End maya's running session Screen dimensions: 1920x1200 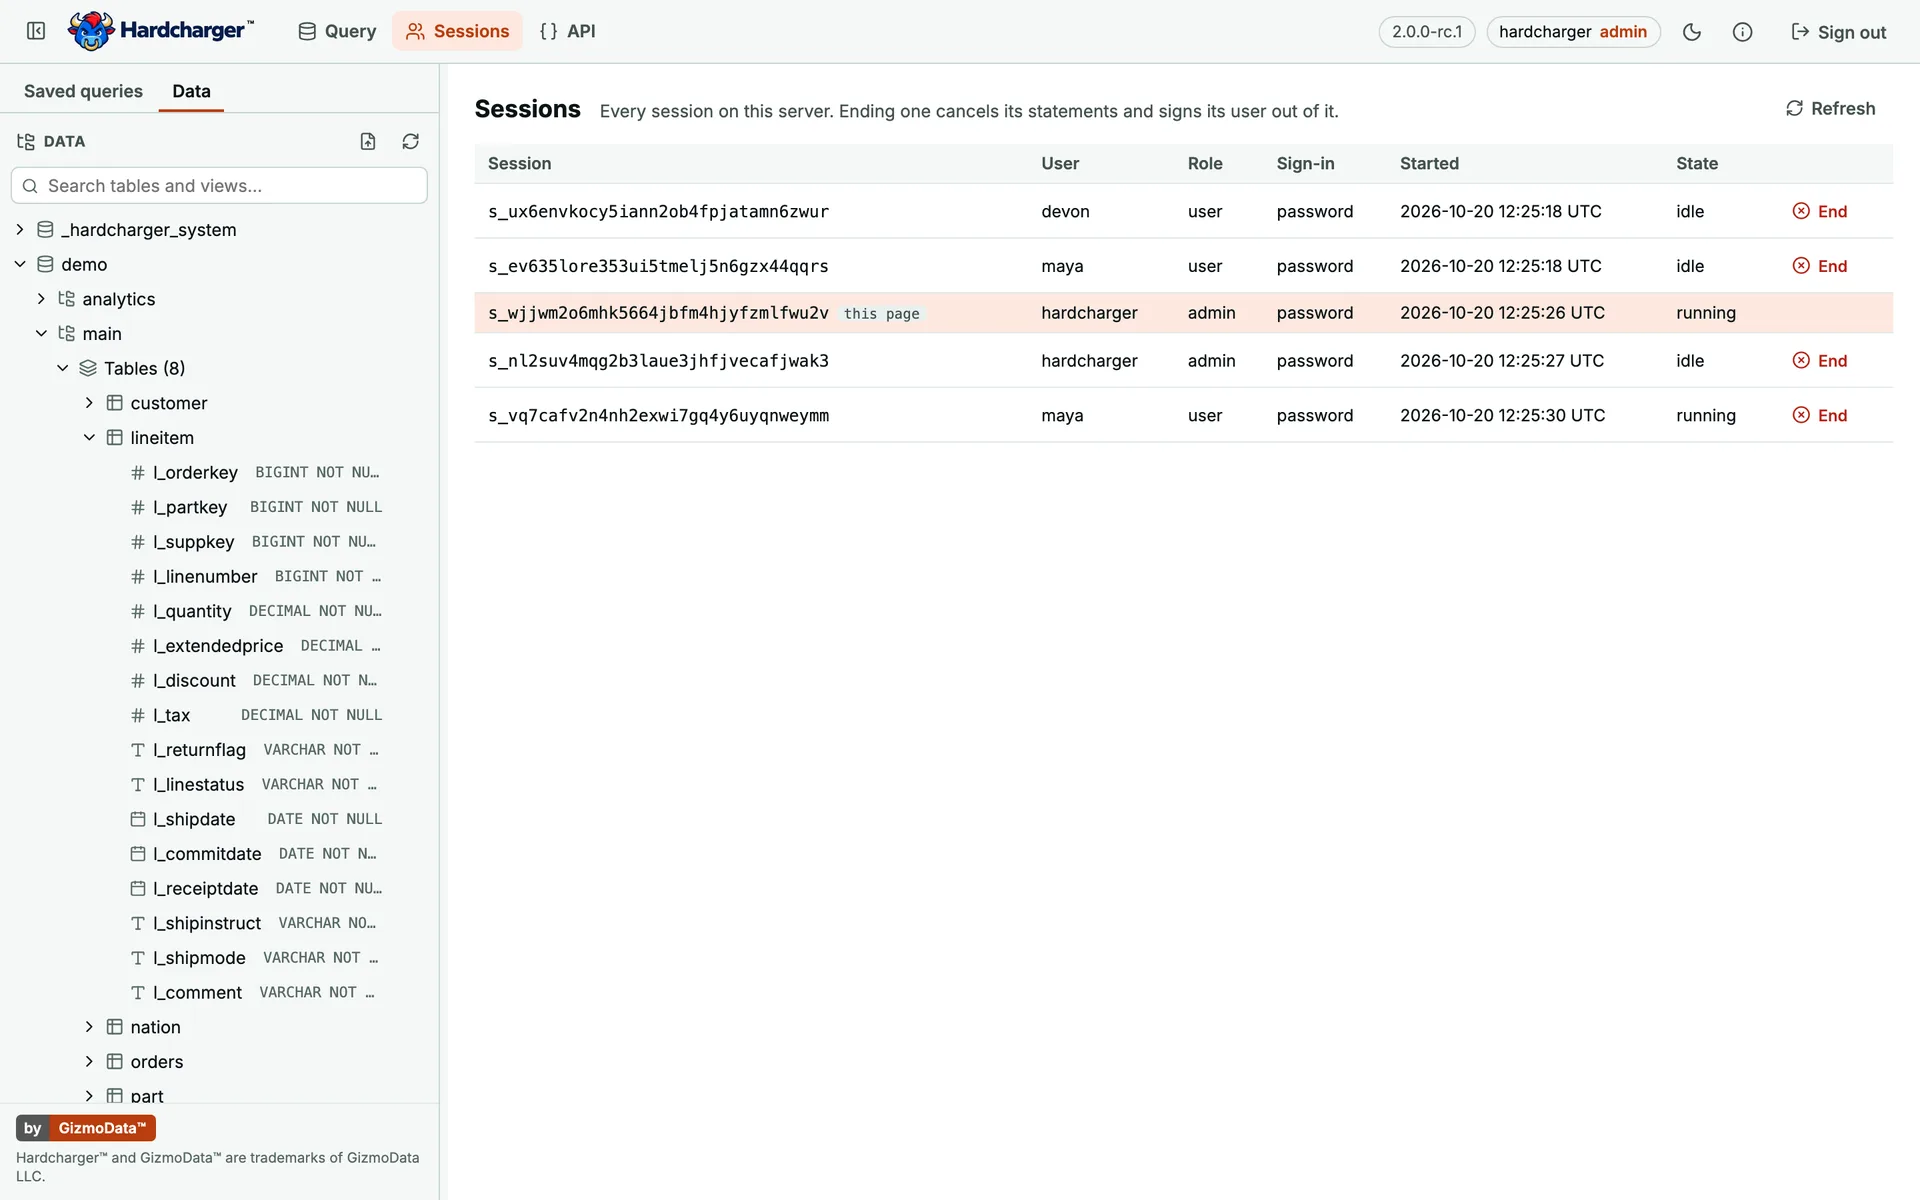tap(1820, 415)
